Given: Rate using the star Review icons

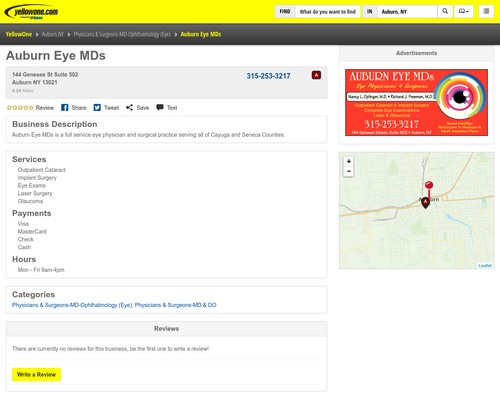Looking at the screenshot, I should coord(20,108).
